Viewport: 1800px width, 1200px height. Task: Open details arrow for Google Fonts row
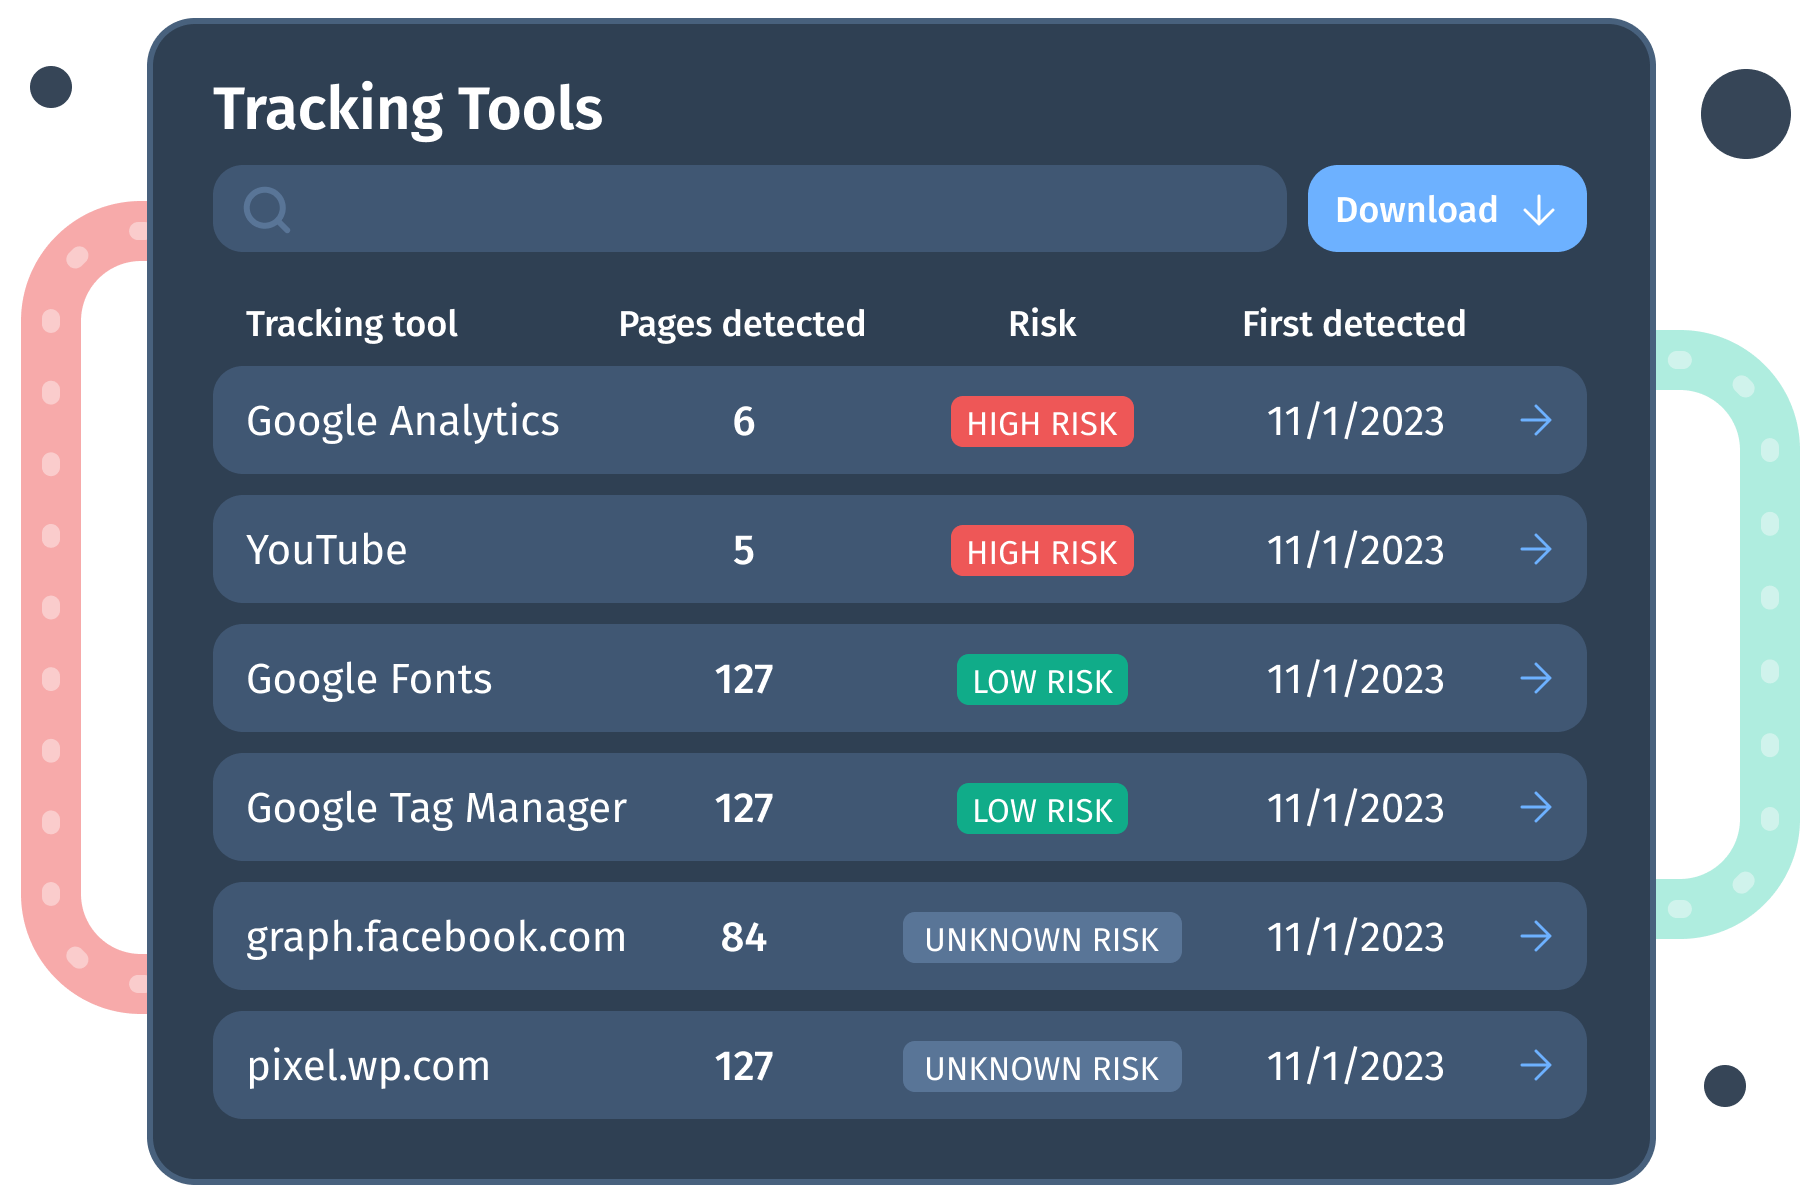tap(1537, 679)
